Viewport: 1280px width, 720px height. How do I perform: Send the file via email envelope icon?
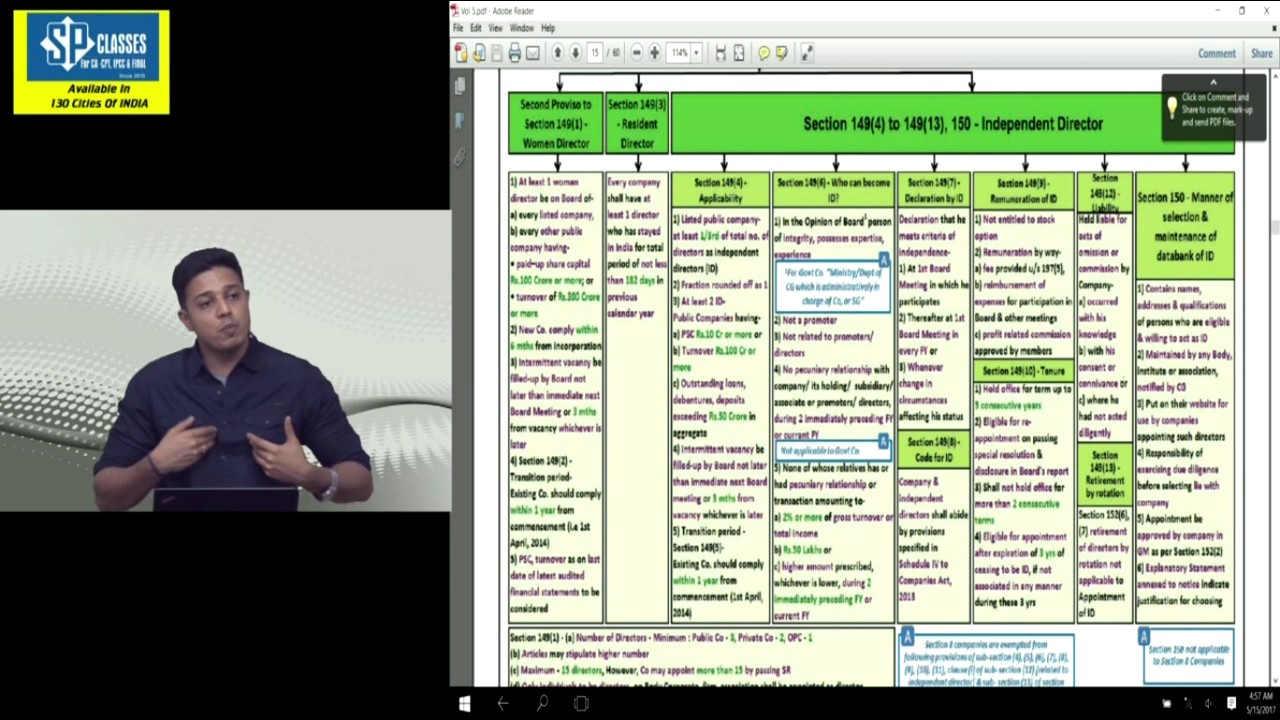point(533,53)
